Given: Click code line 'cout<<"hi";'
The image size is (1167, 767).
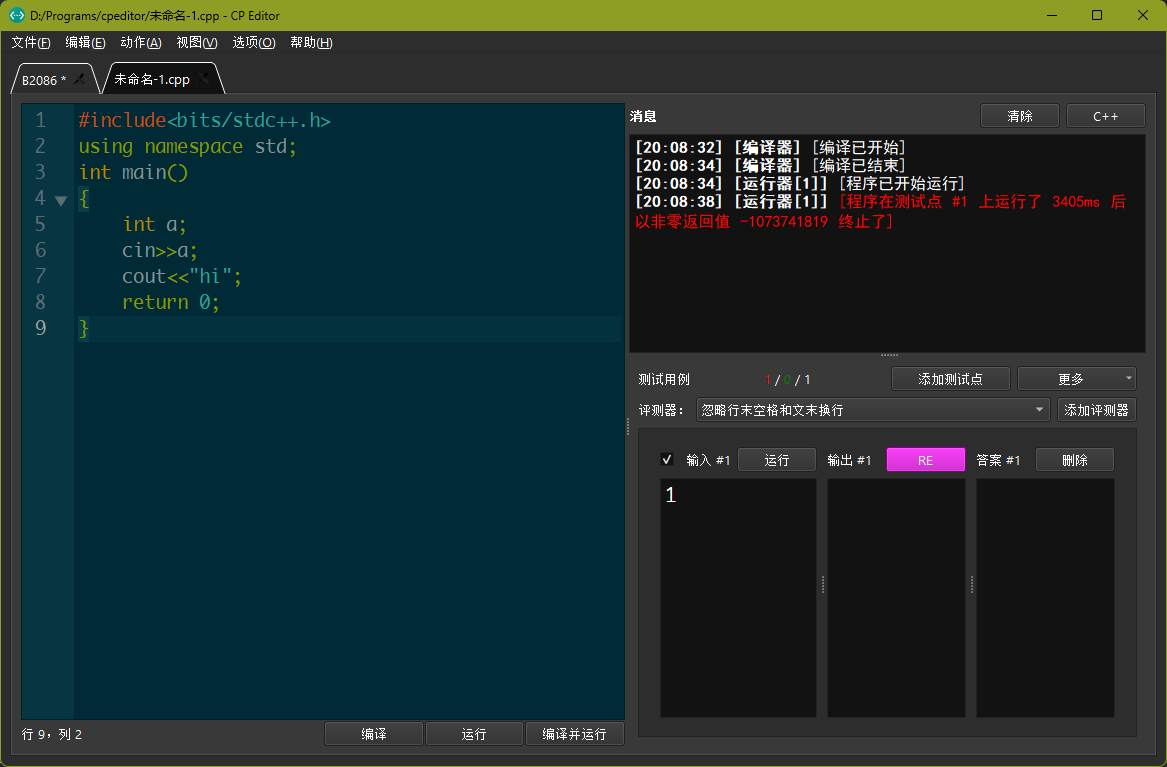Looking at the screenshot, I should (x=182, y=276).
